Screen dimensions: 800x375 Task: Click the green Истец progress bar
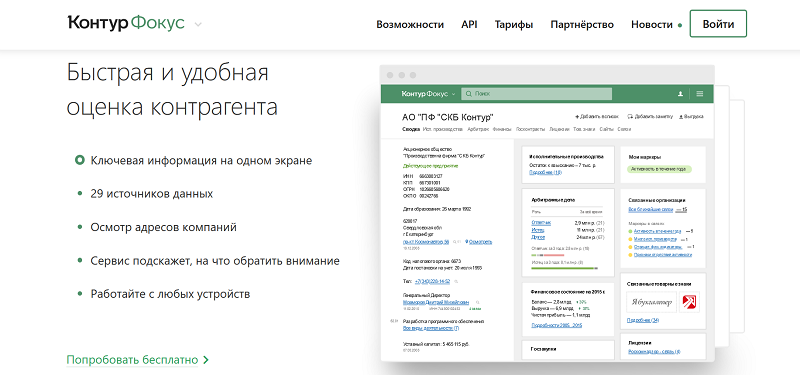click(x=564, y=268)
